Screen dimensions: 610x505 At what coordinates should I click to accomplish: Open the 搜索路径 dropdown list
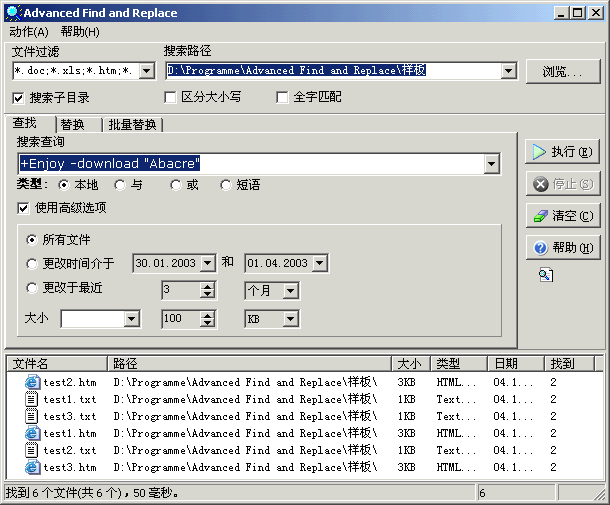[508, 71]
